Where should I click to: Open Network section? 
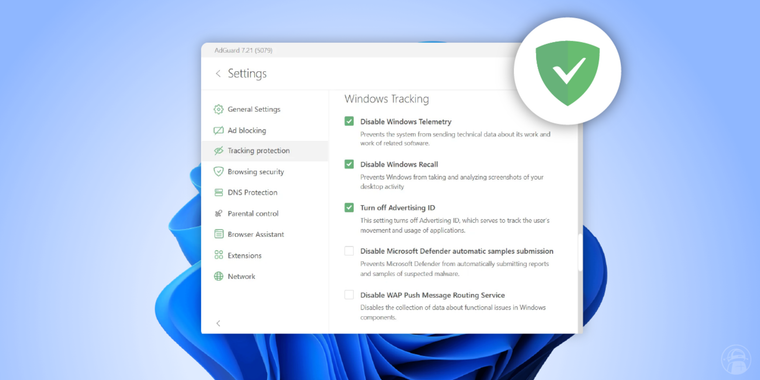tap(265, 276)
